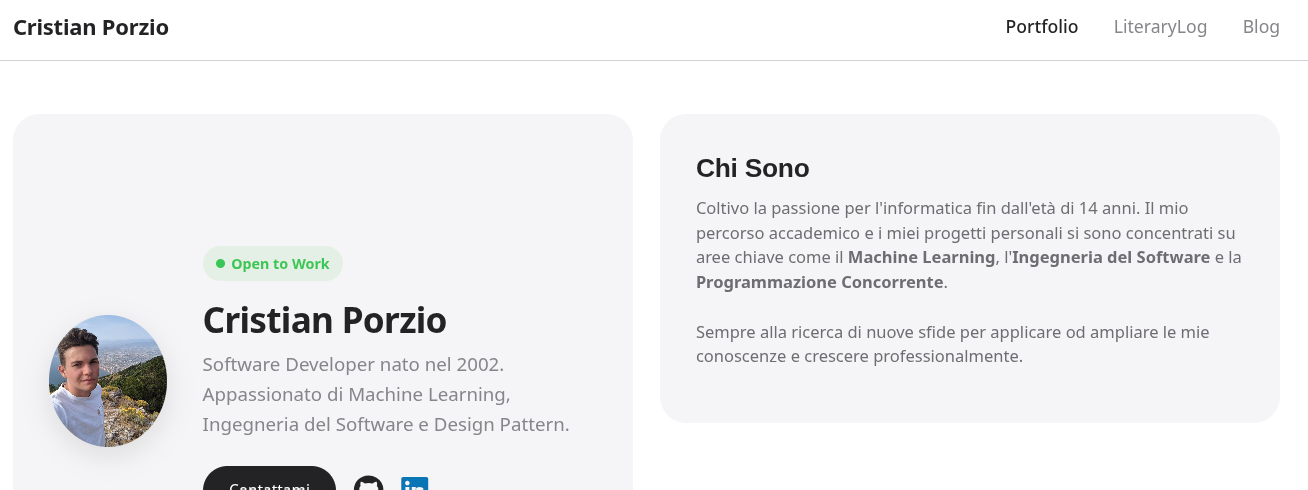
Task: Click bold Machine Learning in Chi Sono text
Action: pyautogui.click(x=921, y=258)
